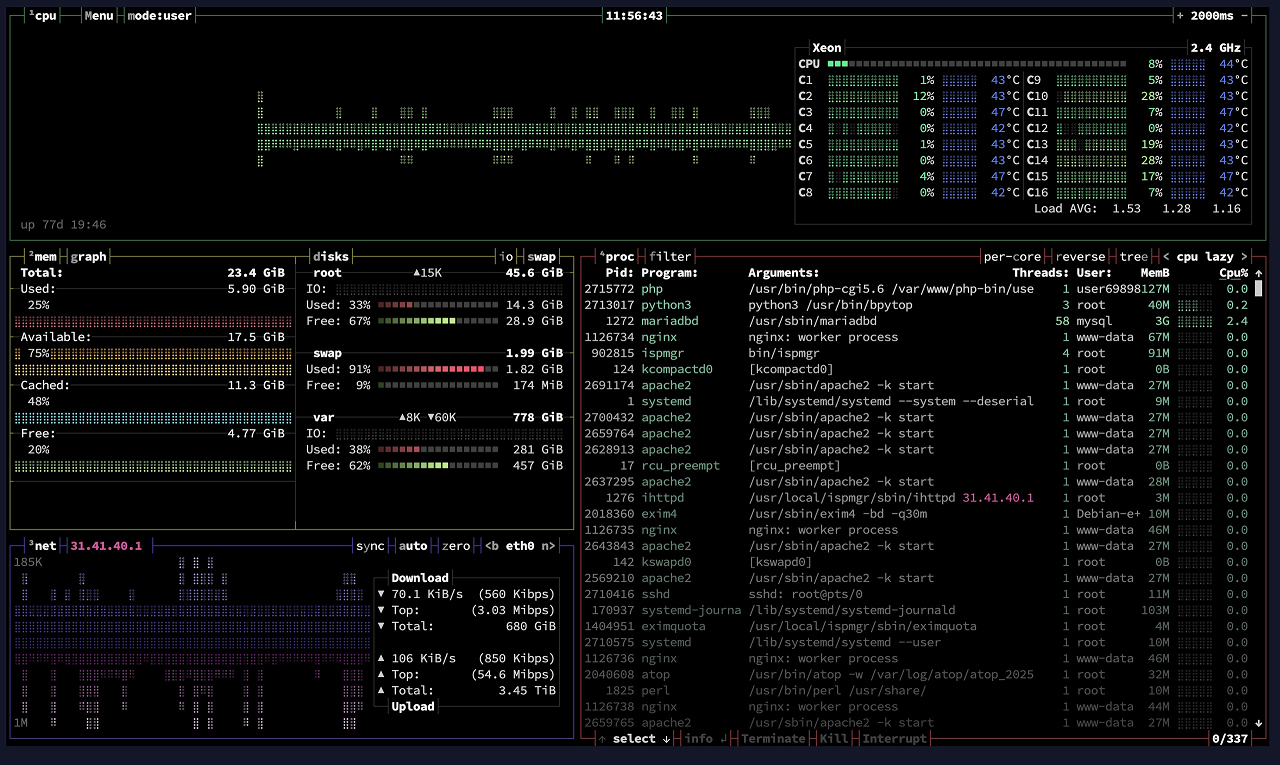Viewport: 1280px width, 765px height.
Task: Click left arrow before cpu lazy sorting
Action: 1166,257
